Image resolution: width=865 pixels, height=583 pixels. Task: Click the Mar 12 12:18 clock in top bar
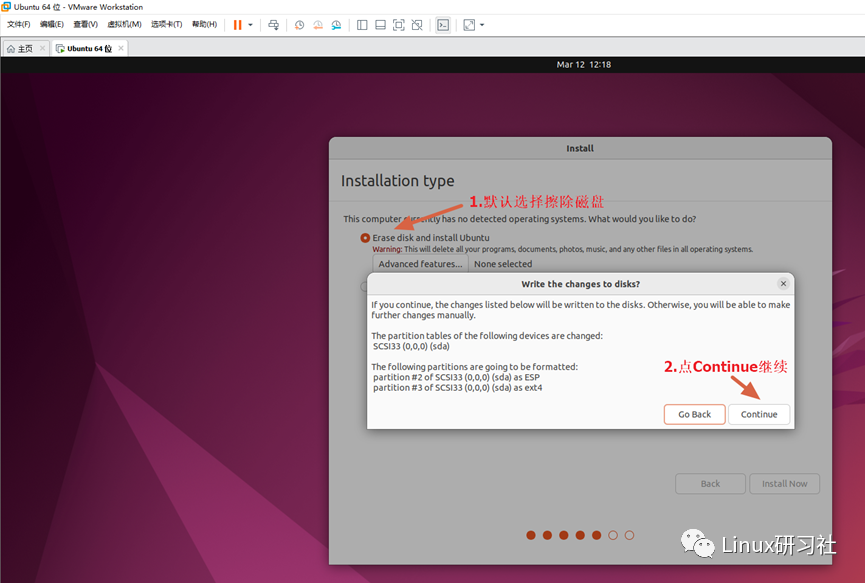click(583, 65)
